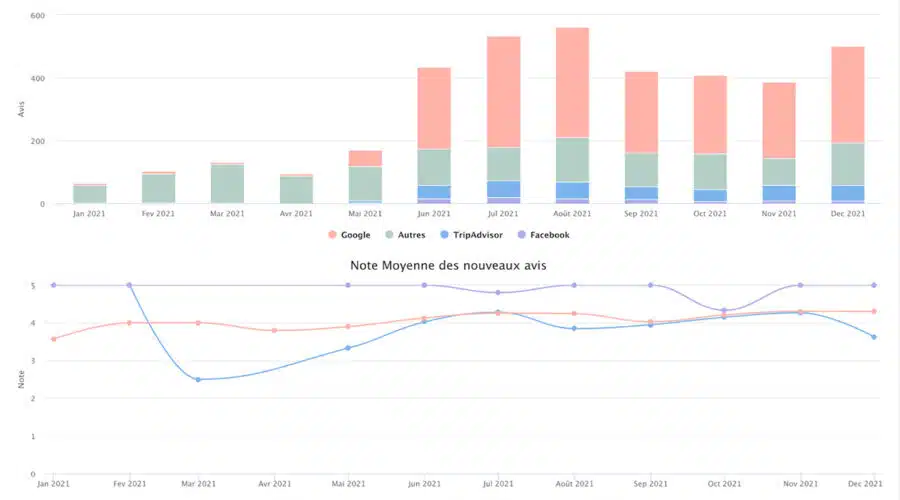Select TripAdvisor line point at Mai 2021
The image size is (900, 500).
pos(348,348)
